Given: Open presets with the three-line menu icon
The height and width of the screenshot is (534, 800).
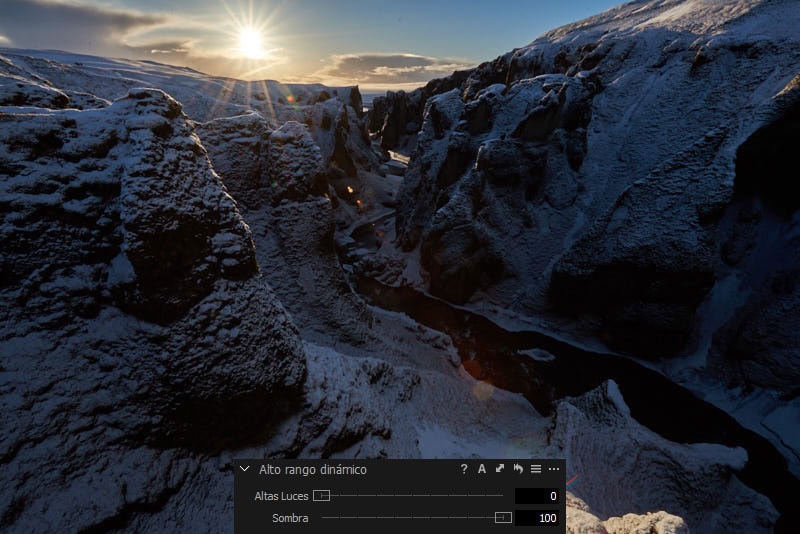Looking at the screenshot, I should point(536,469).
